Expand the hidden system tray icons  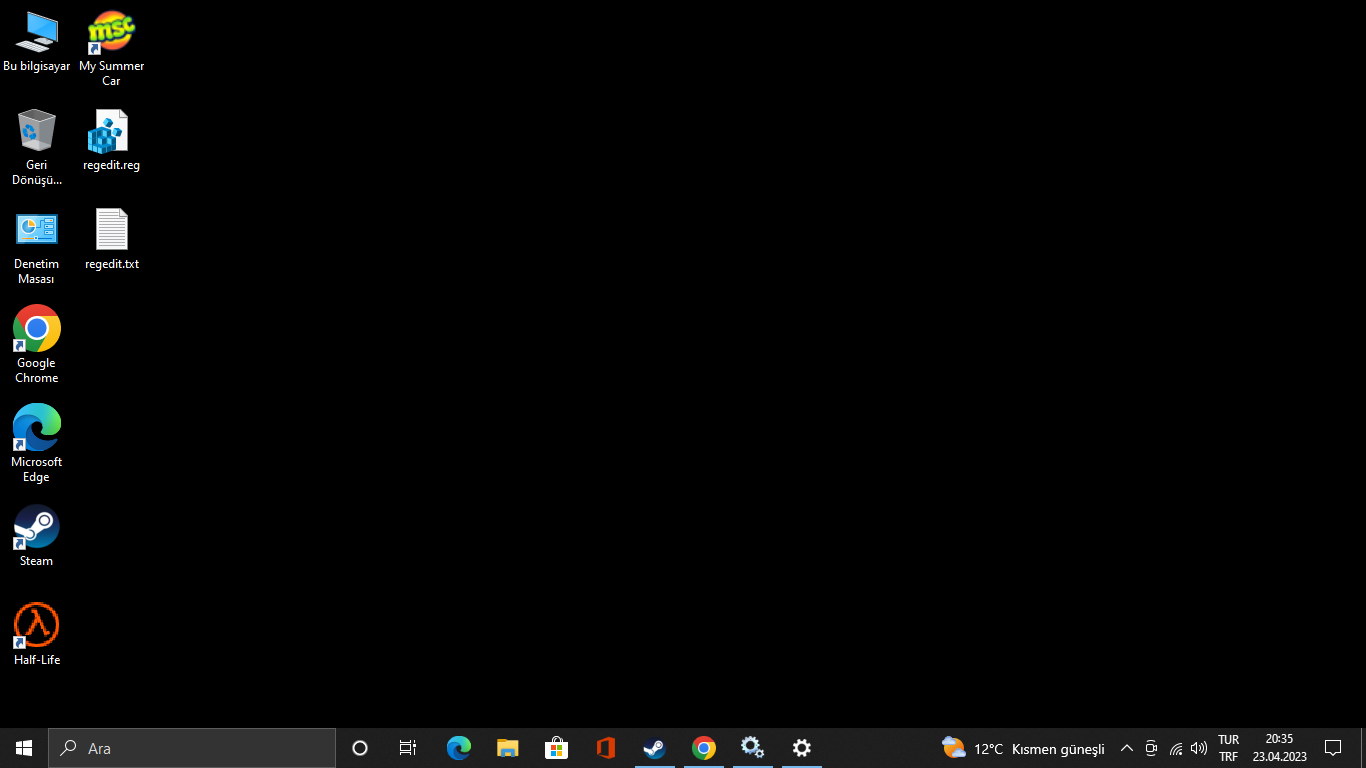(x=1127, y=748)
